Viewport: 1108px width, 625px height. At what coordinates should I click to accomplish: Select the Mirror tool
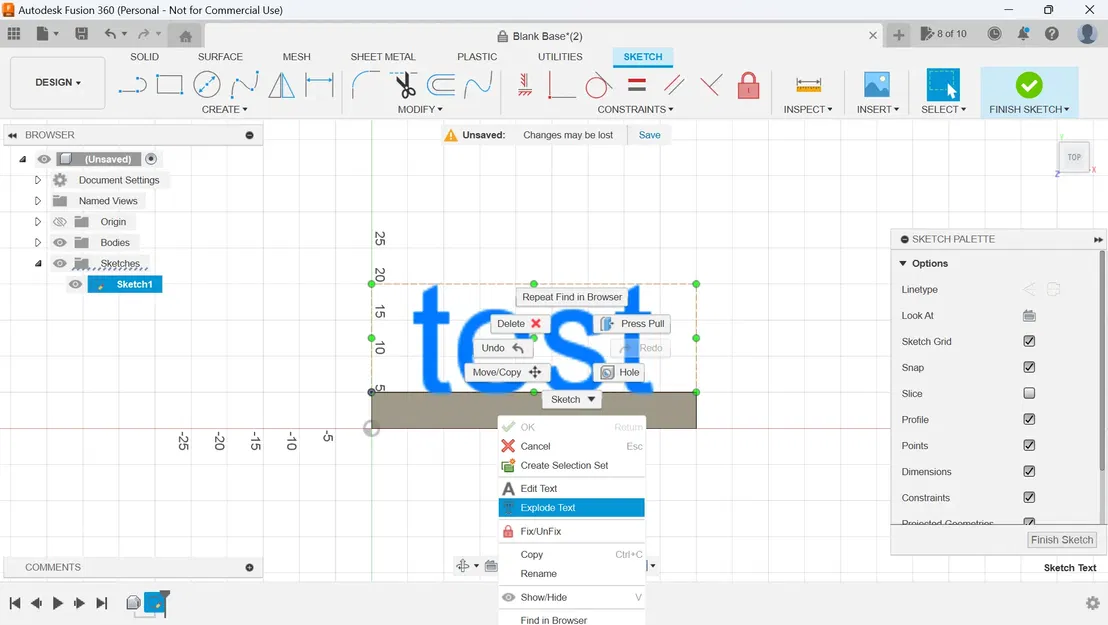281,86
